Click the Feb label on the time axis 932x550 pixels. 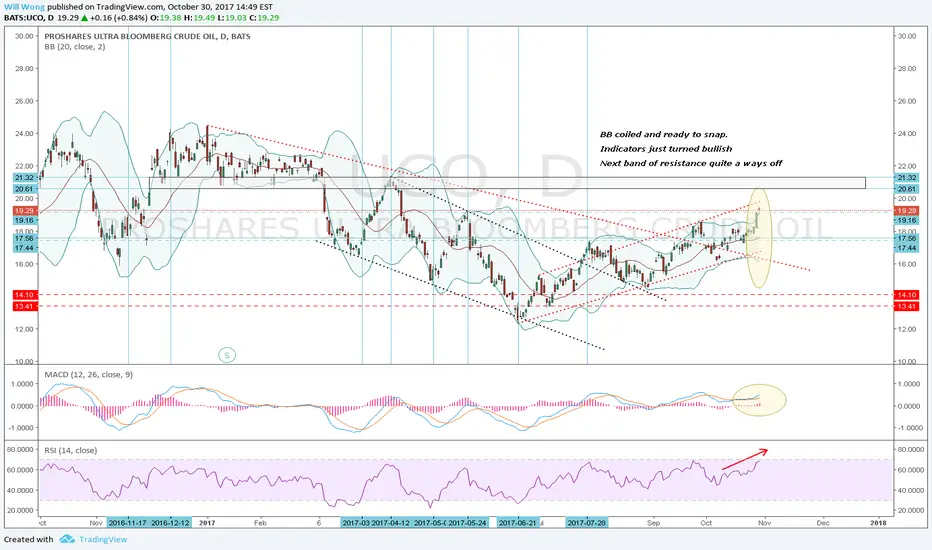(x=260, y=523)
